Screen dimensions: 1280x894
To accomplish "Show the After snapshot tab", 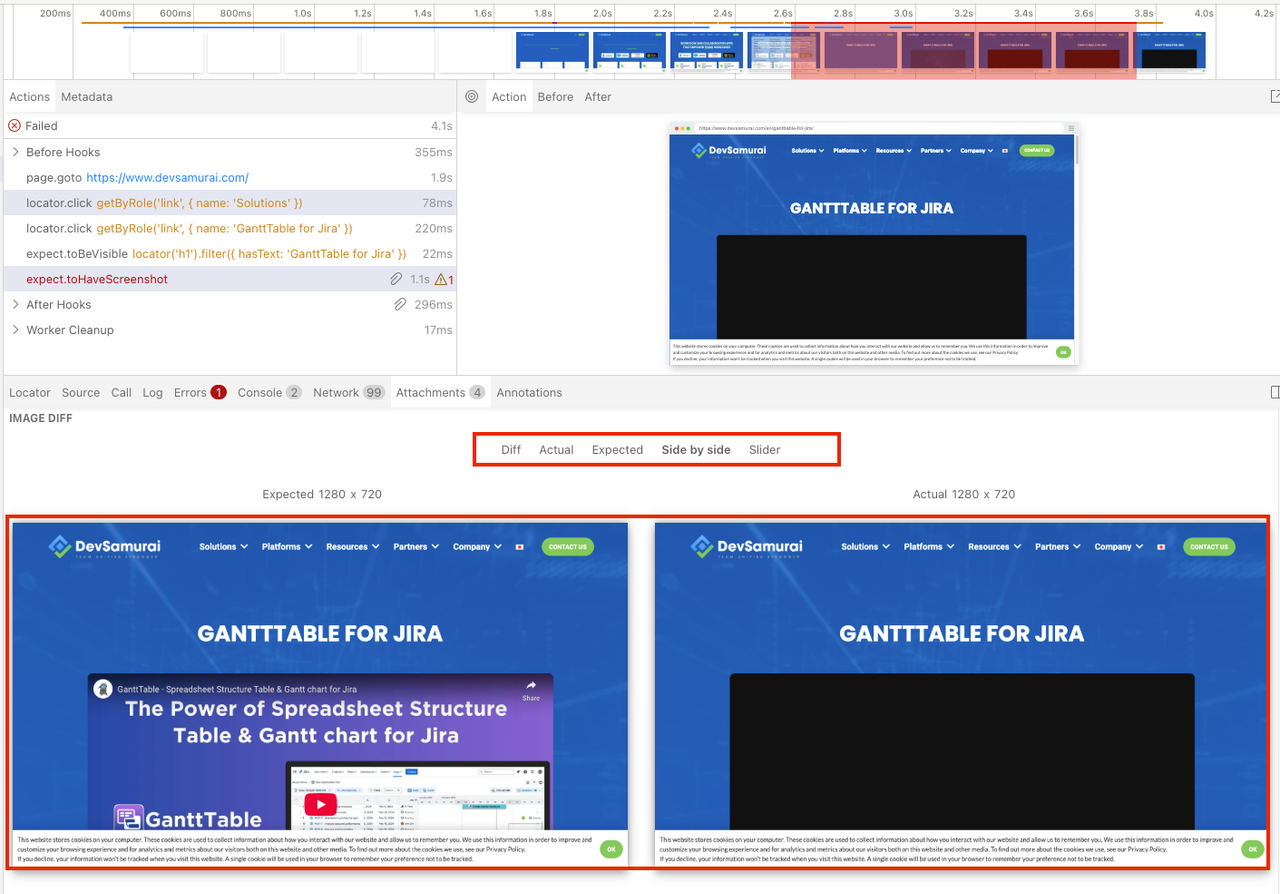I will 598,97.
